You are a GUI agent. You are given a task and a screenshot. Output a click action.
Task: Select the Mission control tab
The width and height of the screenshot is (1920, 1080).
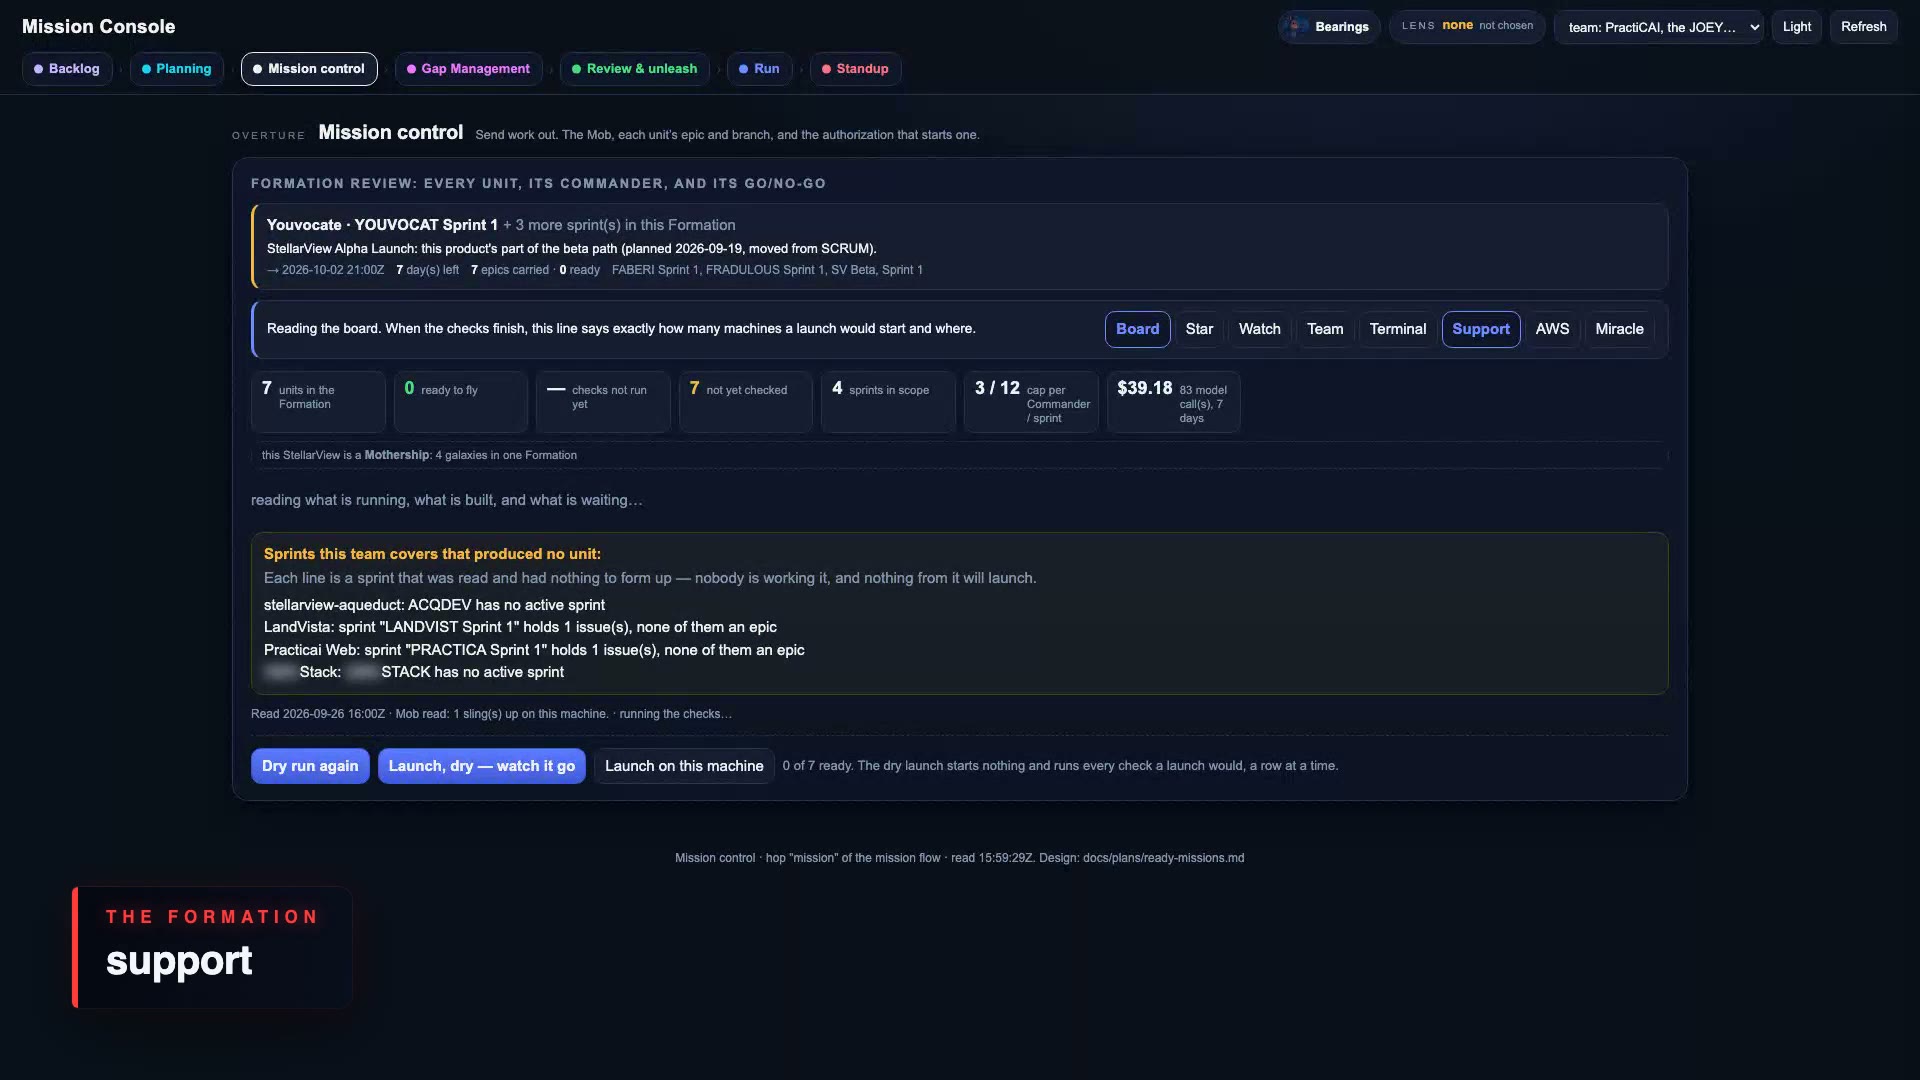click(x=309, y=69)
